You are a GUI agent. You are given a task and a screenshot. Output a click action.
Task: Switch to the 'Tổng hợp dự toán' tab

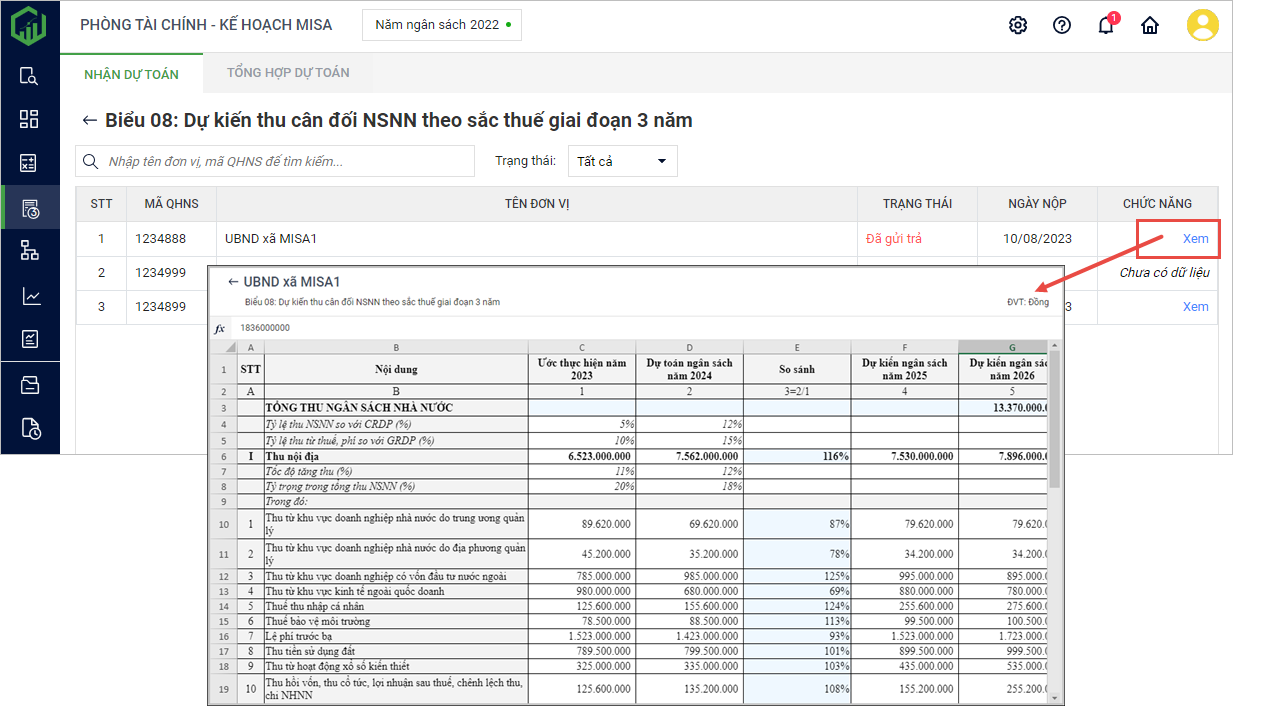[288, 73]
